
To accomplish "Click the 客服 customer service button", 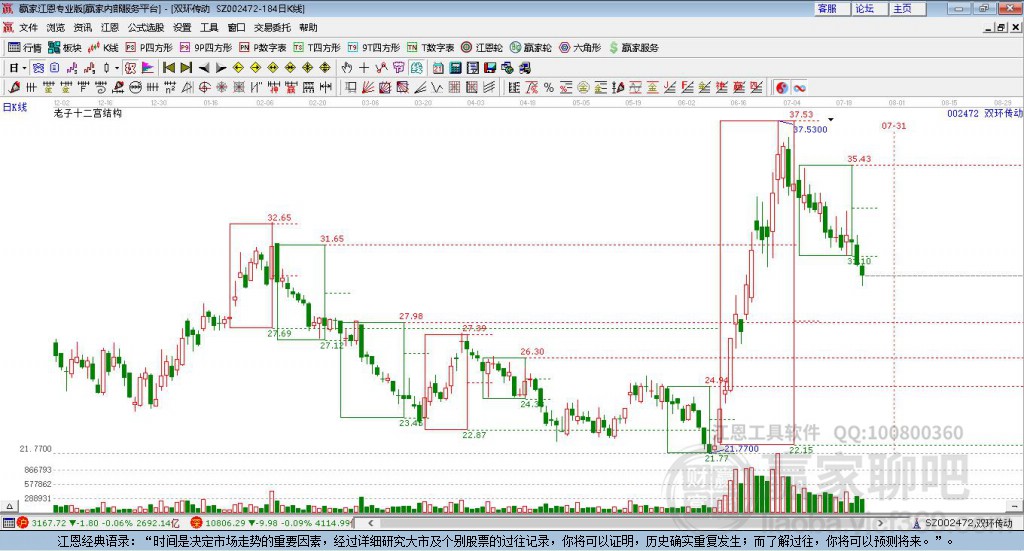I will click(832, 8).
